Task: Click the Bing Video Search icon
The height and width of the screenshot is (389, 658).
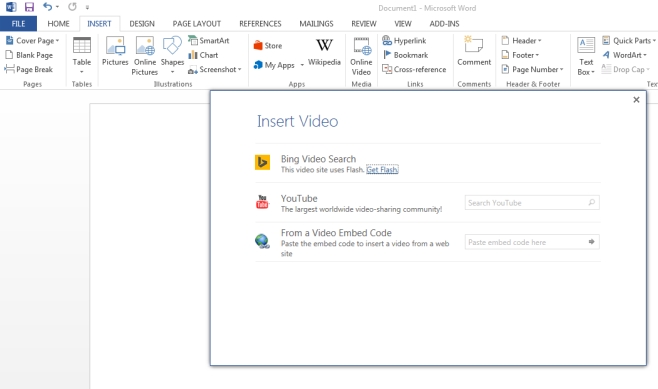Action: coord(262,162)
